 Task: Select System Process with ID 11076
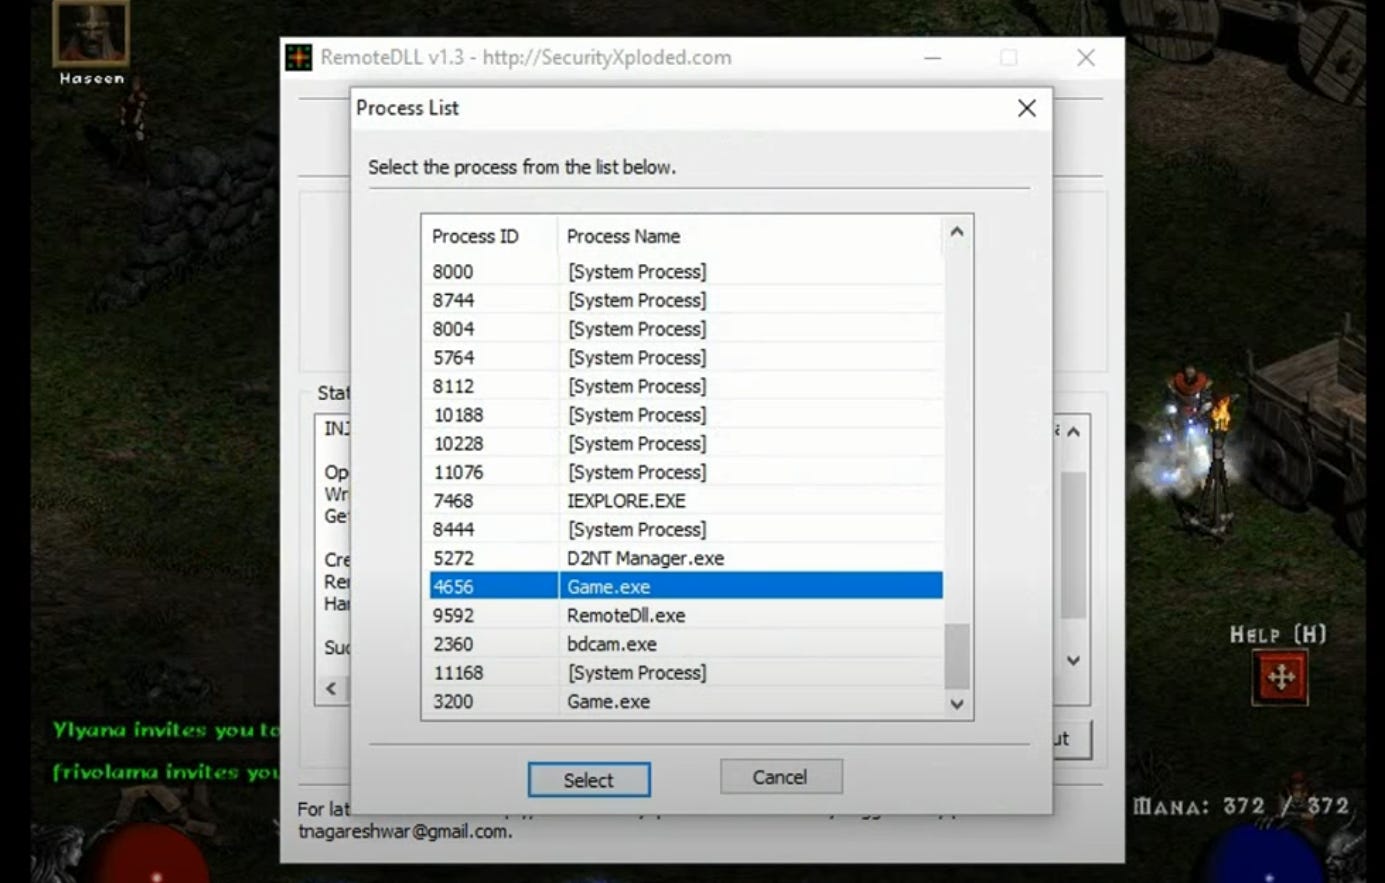click(686, 472)
